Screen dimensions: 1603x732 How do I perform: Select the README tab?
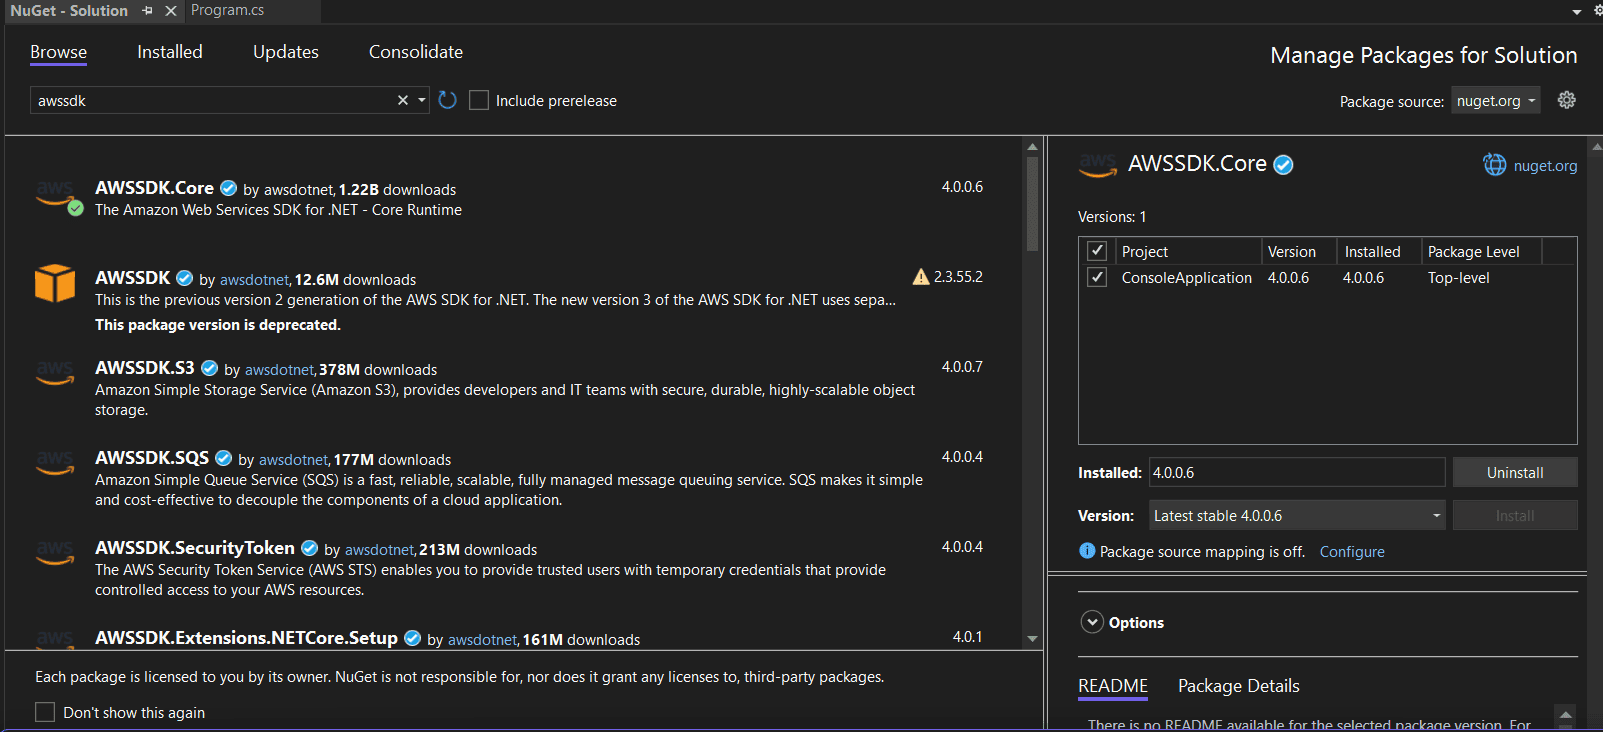[x=1113, y=686]
